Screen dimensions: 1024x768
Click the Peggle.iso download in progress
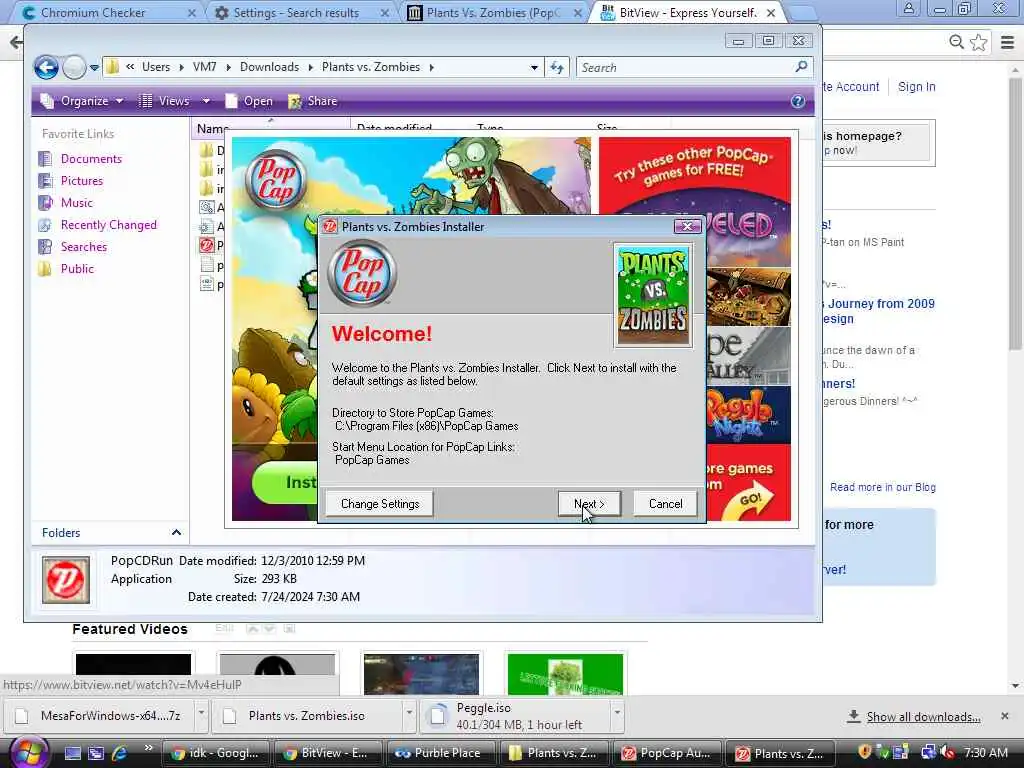tap(516, 716)
